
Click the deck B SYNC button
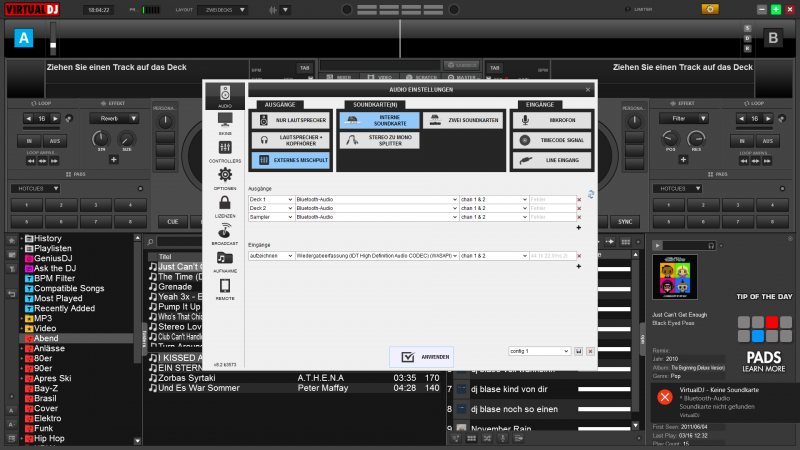coord(625,222)
